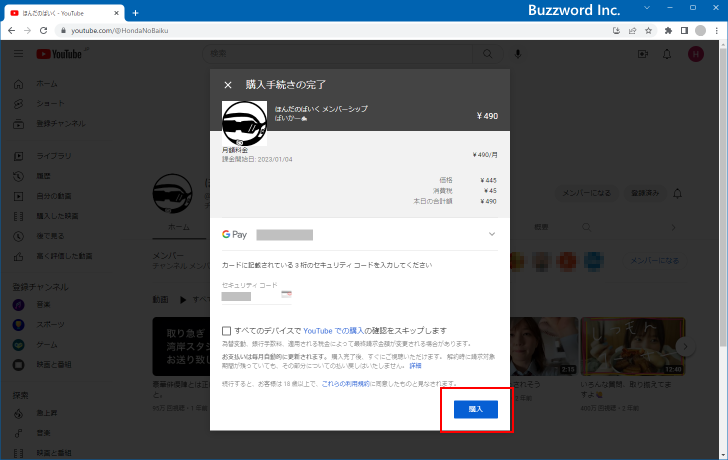This screenshot has height=460, width=728.
Task: Advance video shelf with next arrow
Action: [685, 346]
